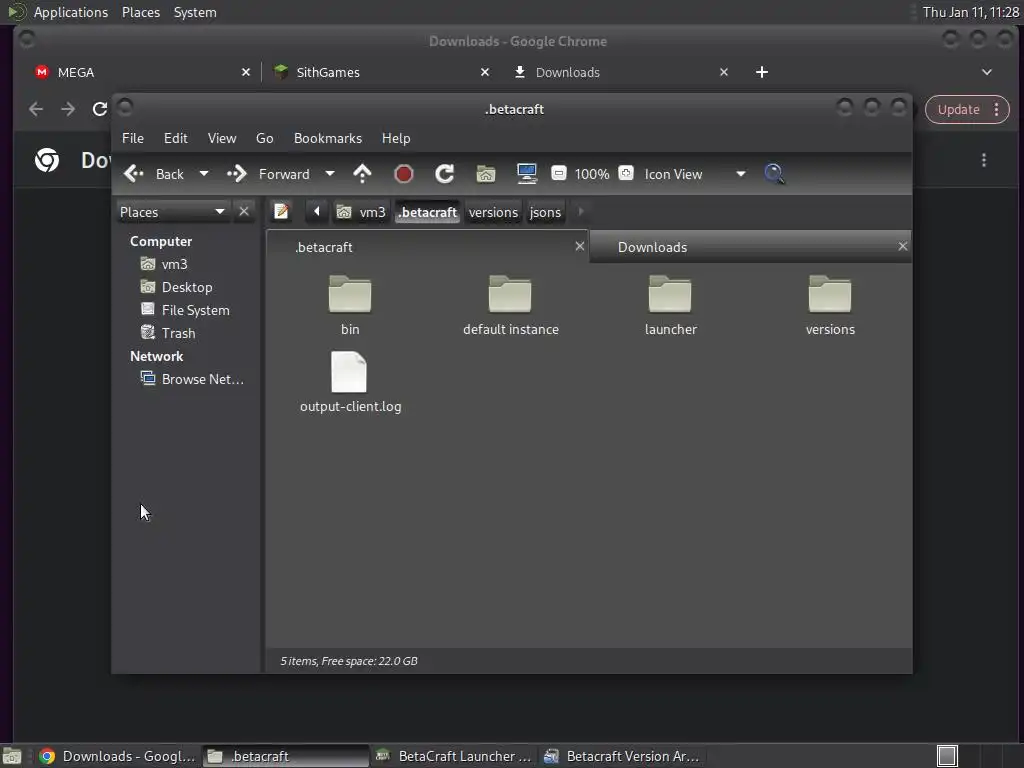Close the SithGames tab in Chrome
The width and height of the screenshot is (1024, 768).
pyautogui.click(x=485, y=72)
